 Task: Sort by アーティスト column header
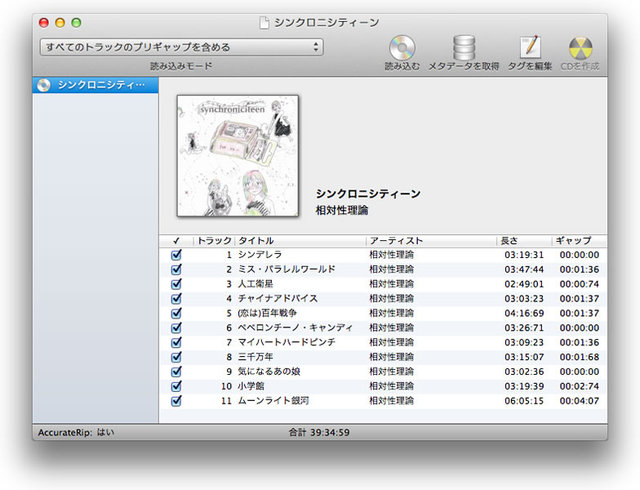pyautogui.click(x=431, y=241)
